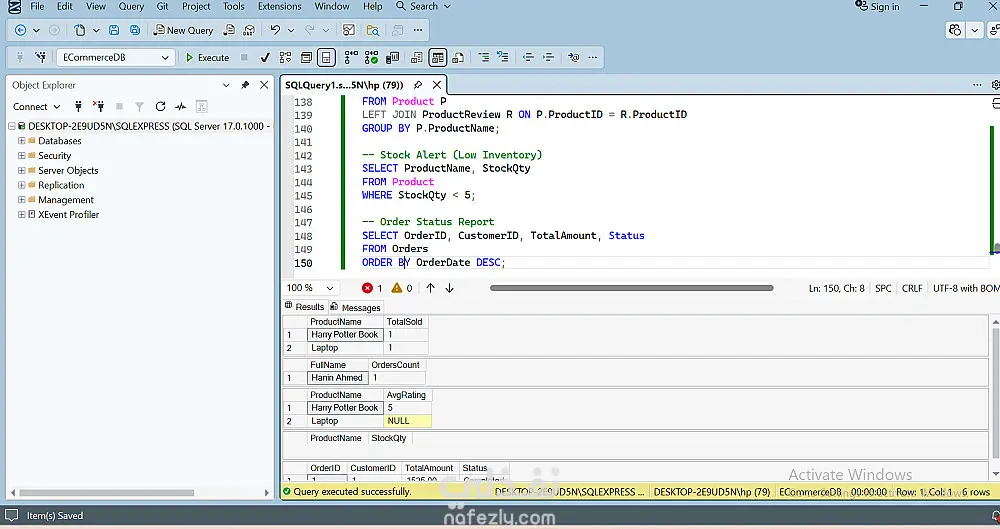
Task: Jump to the previous issue with up arrow
Action: tap(430, 288)
